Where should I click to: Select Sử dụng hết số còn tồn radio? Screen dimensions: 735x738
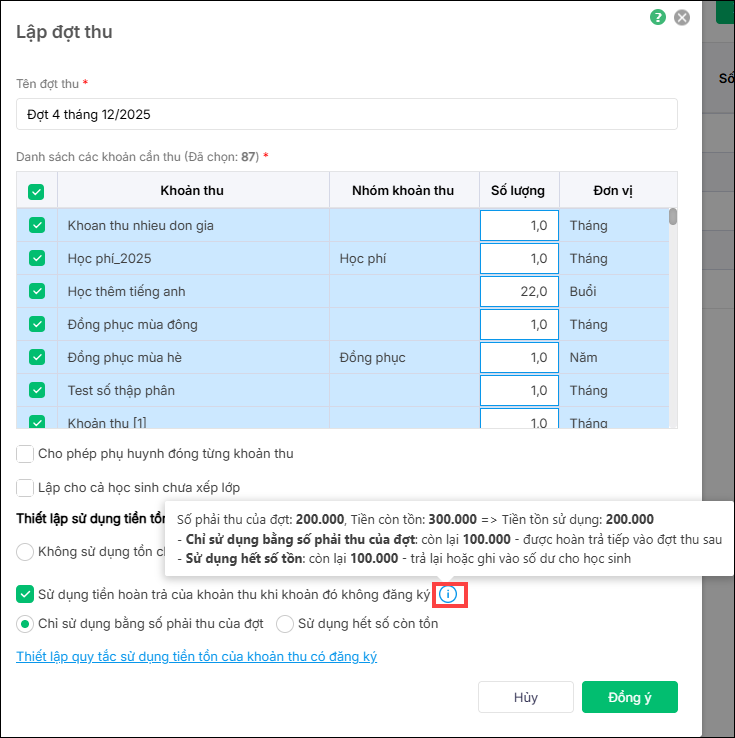click(285, 624)
